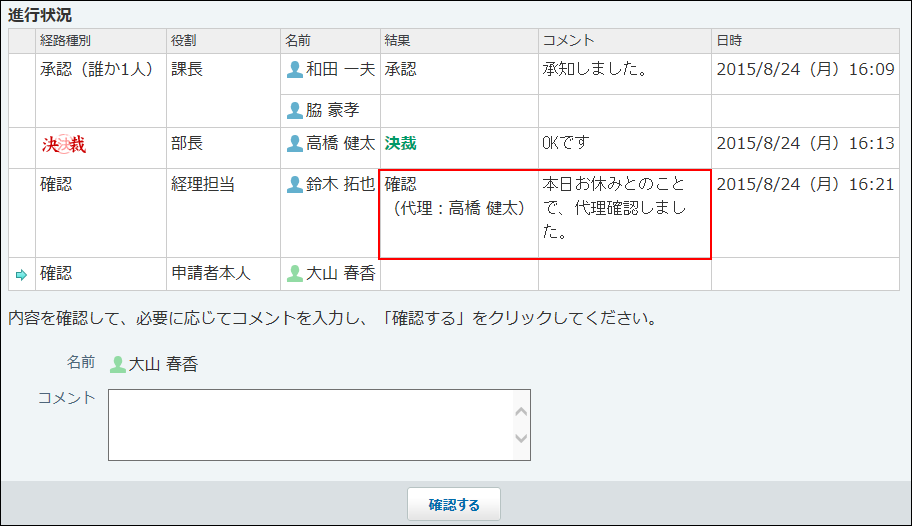
Task: Click the comment 承知しました。
Action: pyautogui.click(x=595, y=69)
